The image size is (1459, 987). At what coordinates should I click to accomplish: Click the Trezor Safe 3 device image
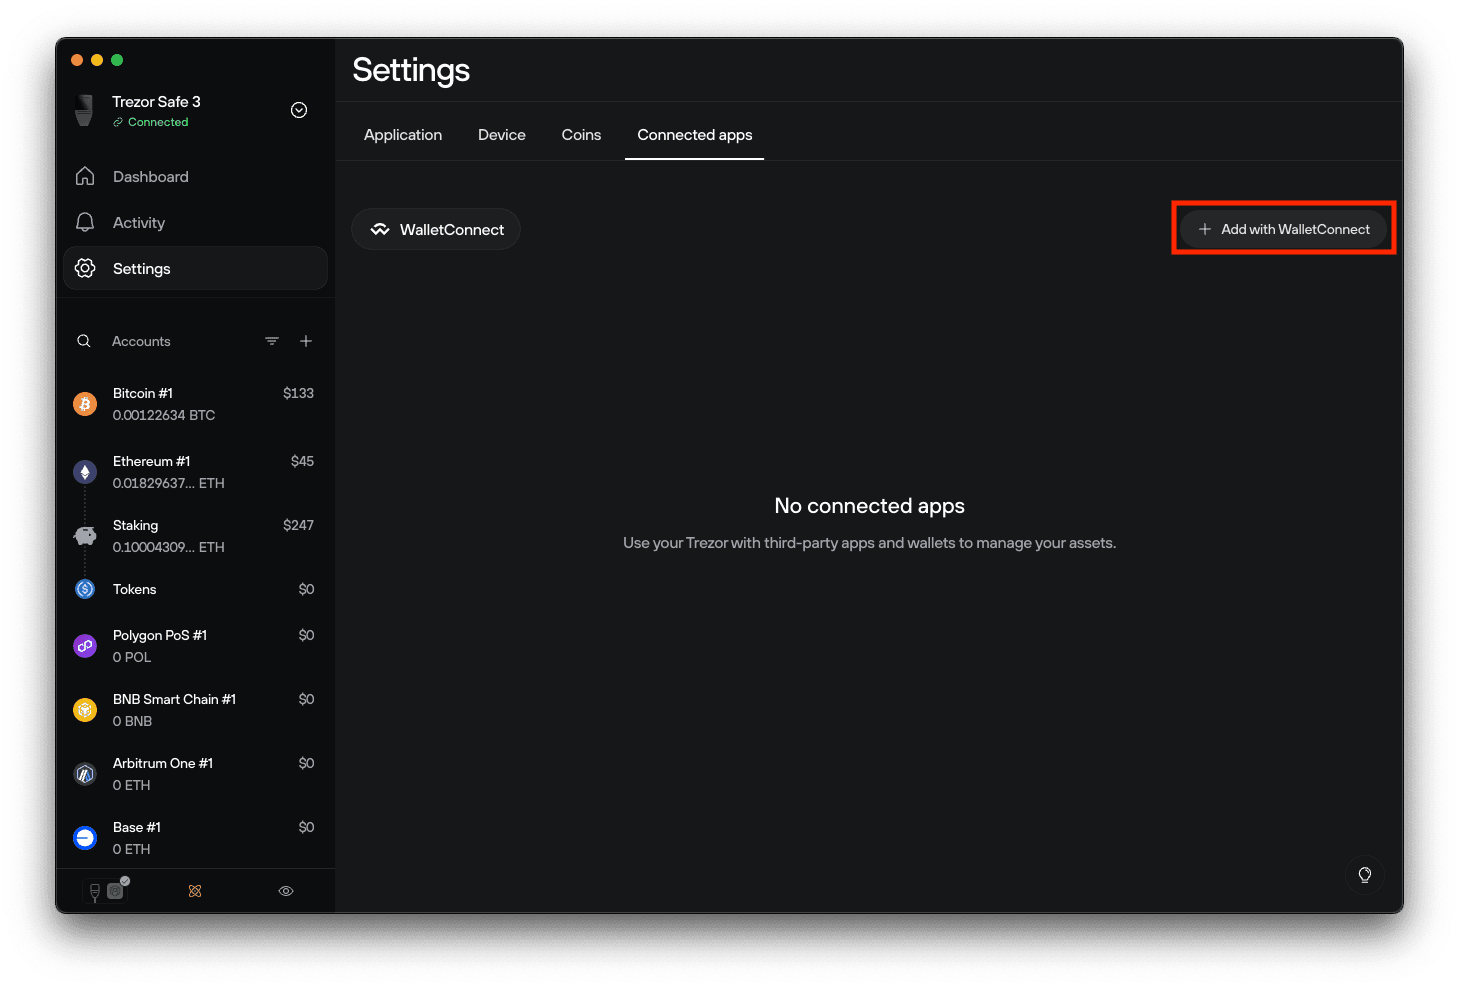85,110
